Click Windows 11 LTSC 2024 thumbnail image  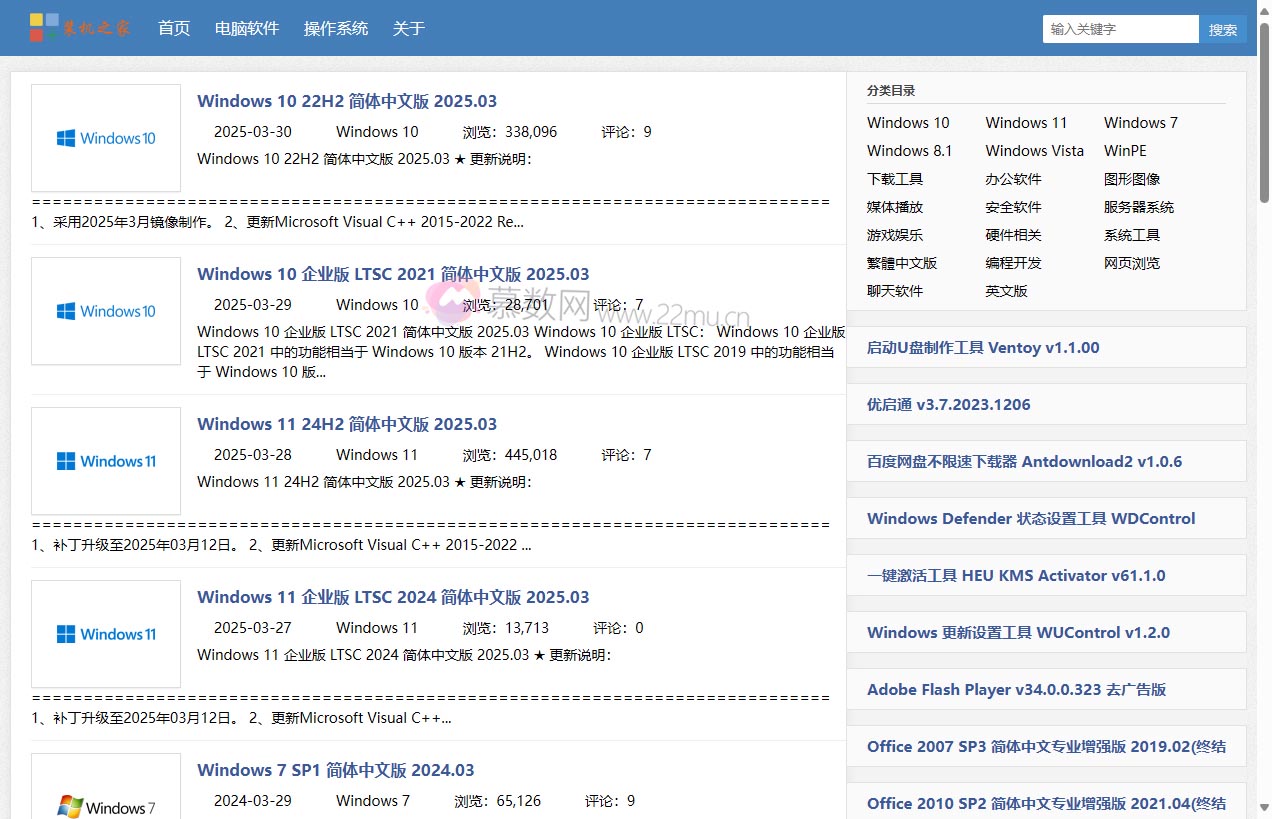point(106,634)
